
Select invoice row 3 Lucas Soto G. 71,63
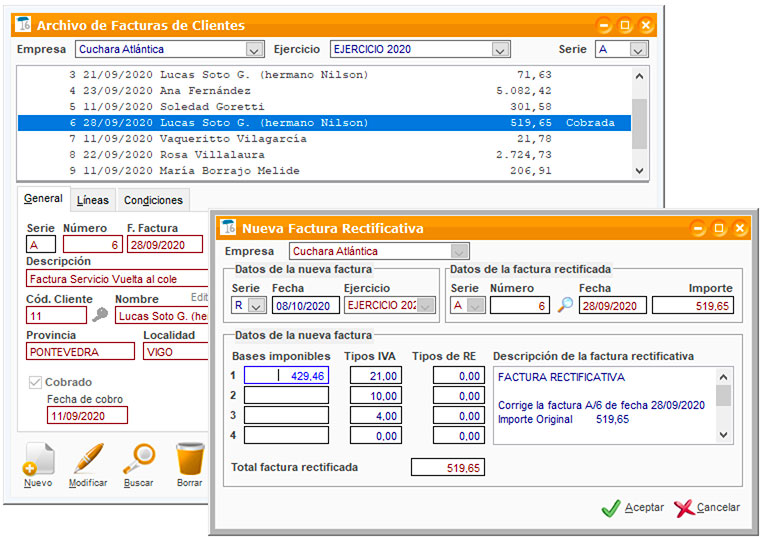[324, 75]
